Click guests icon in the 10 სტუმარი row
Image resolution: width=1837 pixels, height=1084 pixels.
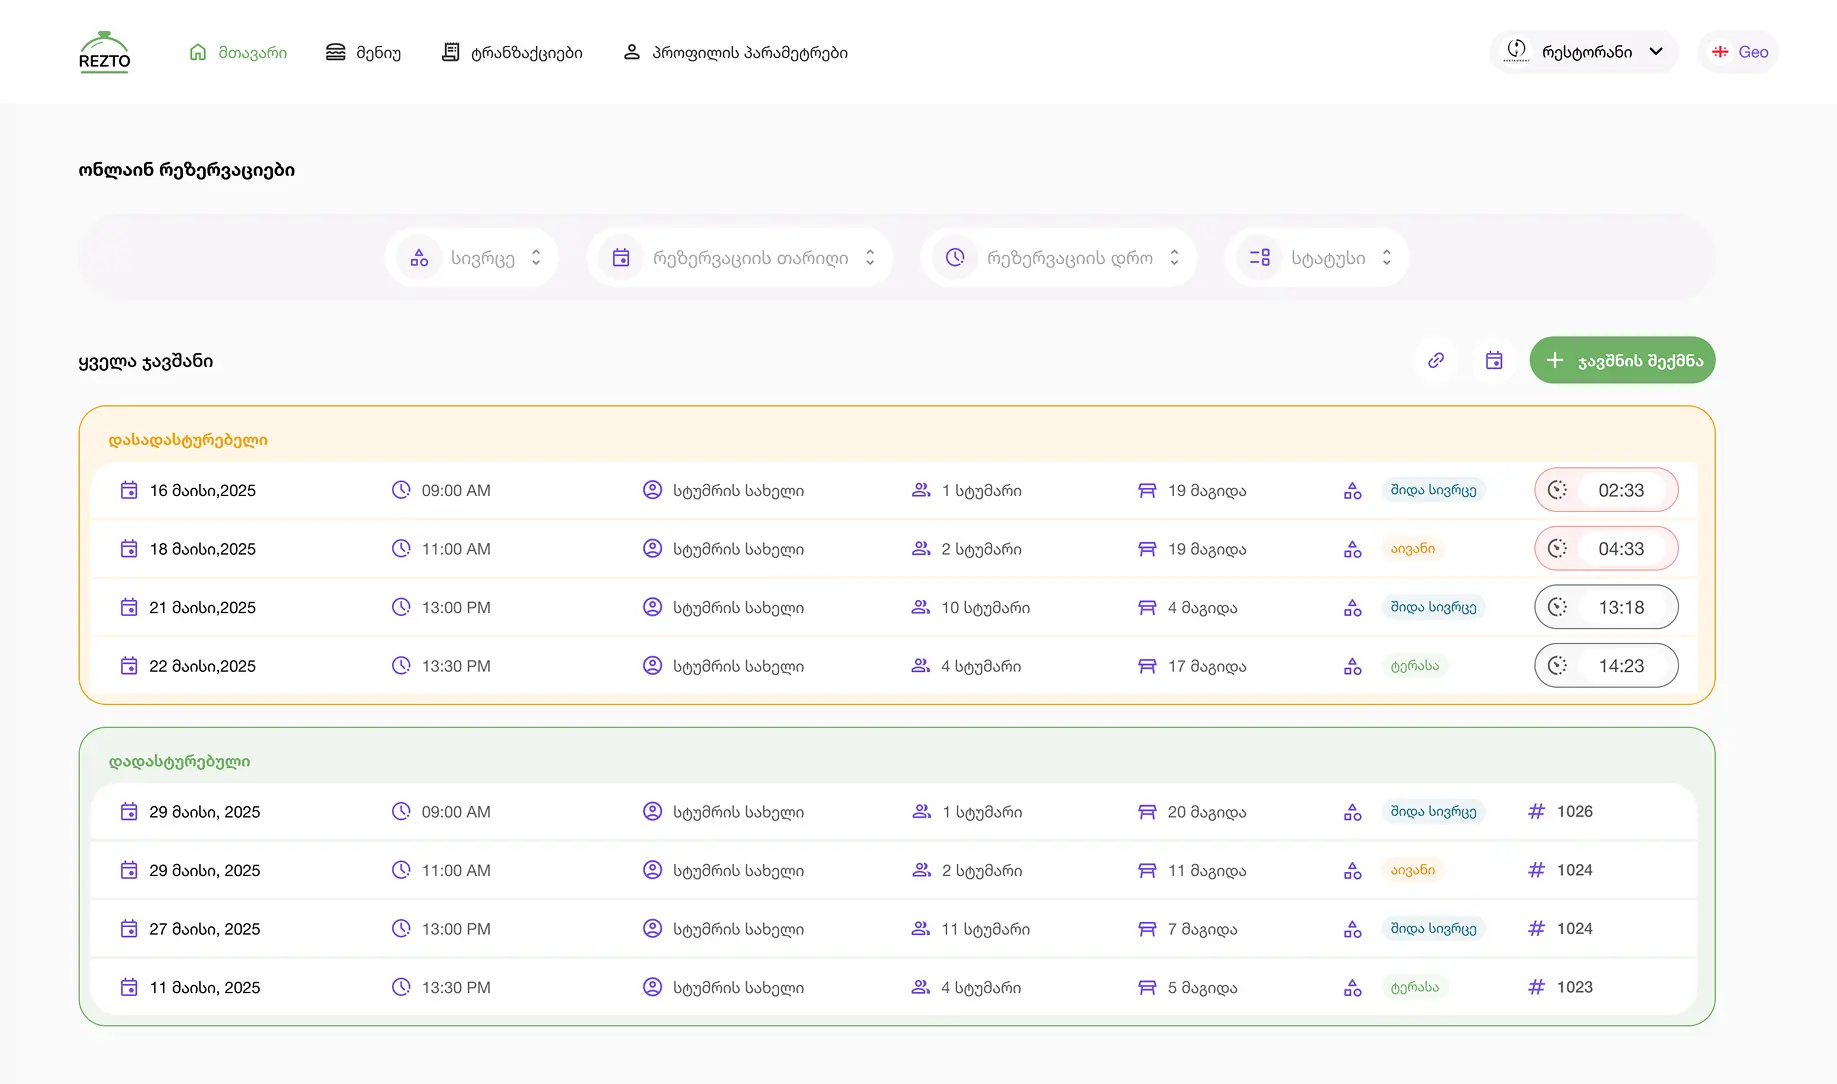921,607
